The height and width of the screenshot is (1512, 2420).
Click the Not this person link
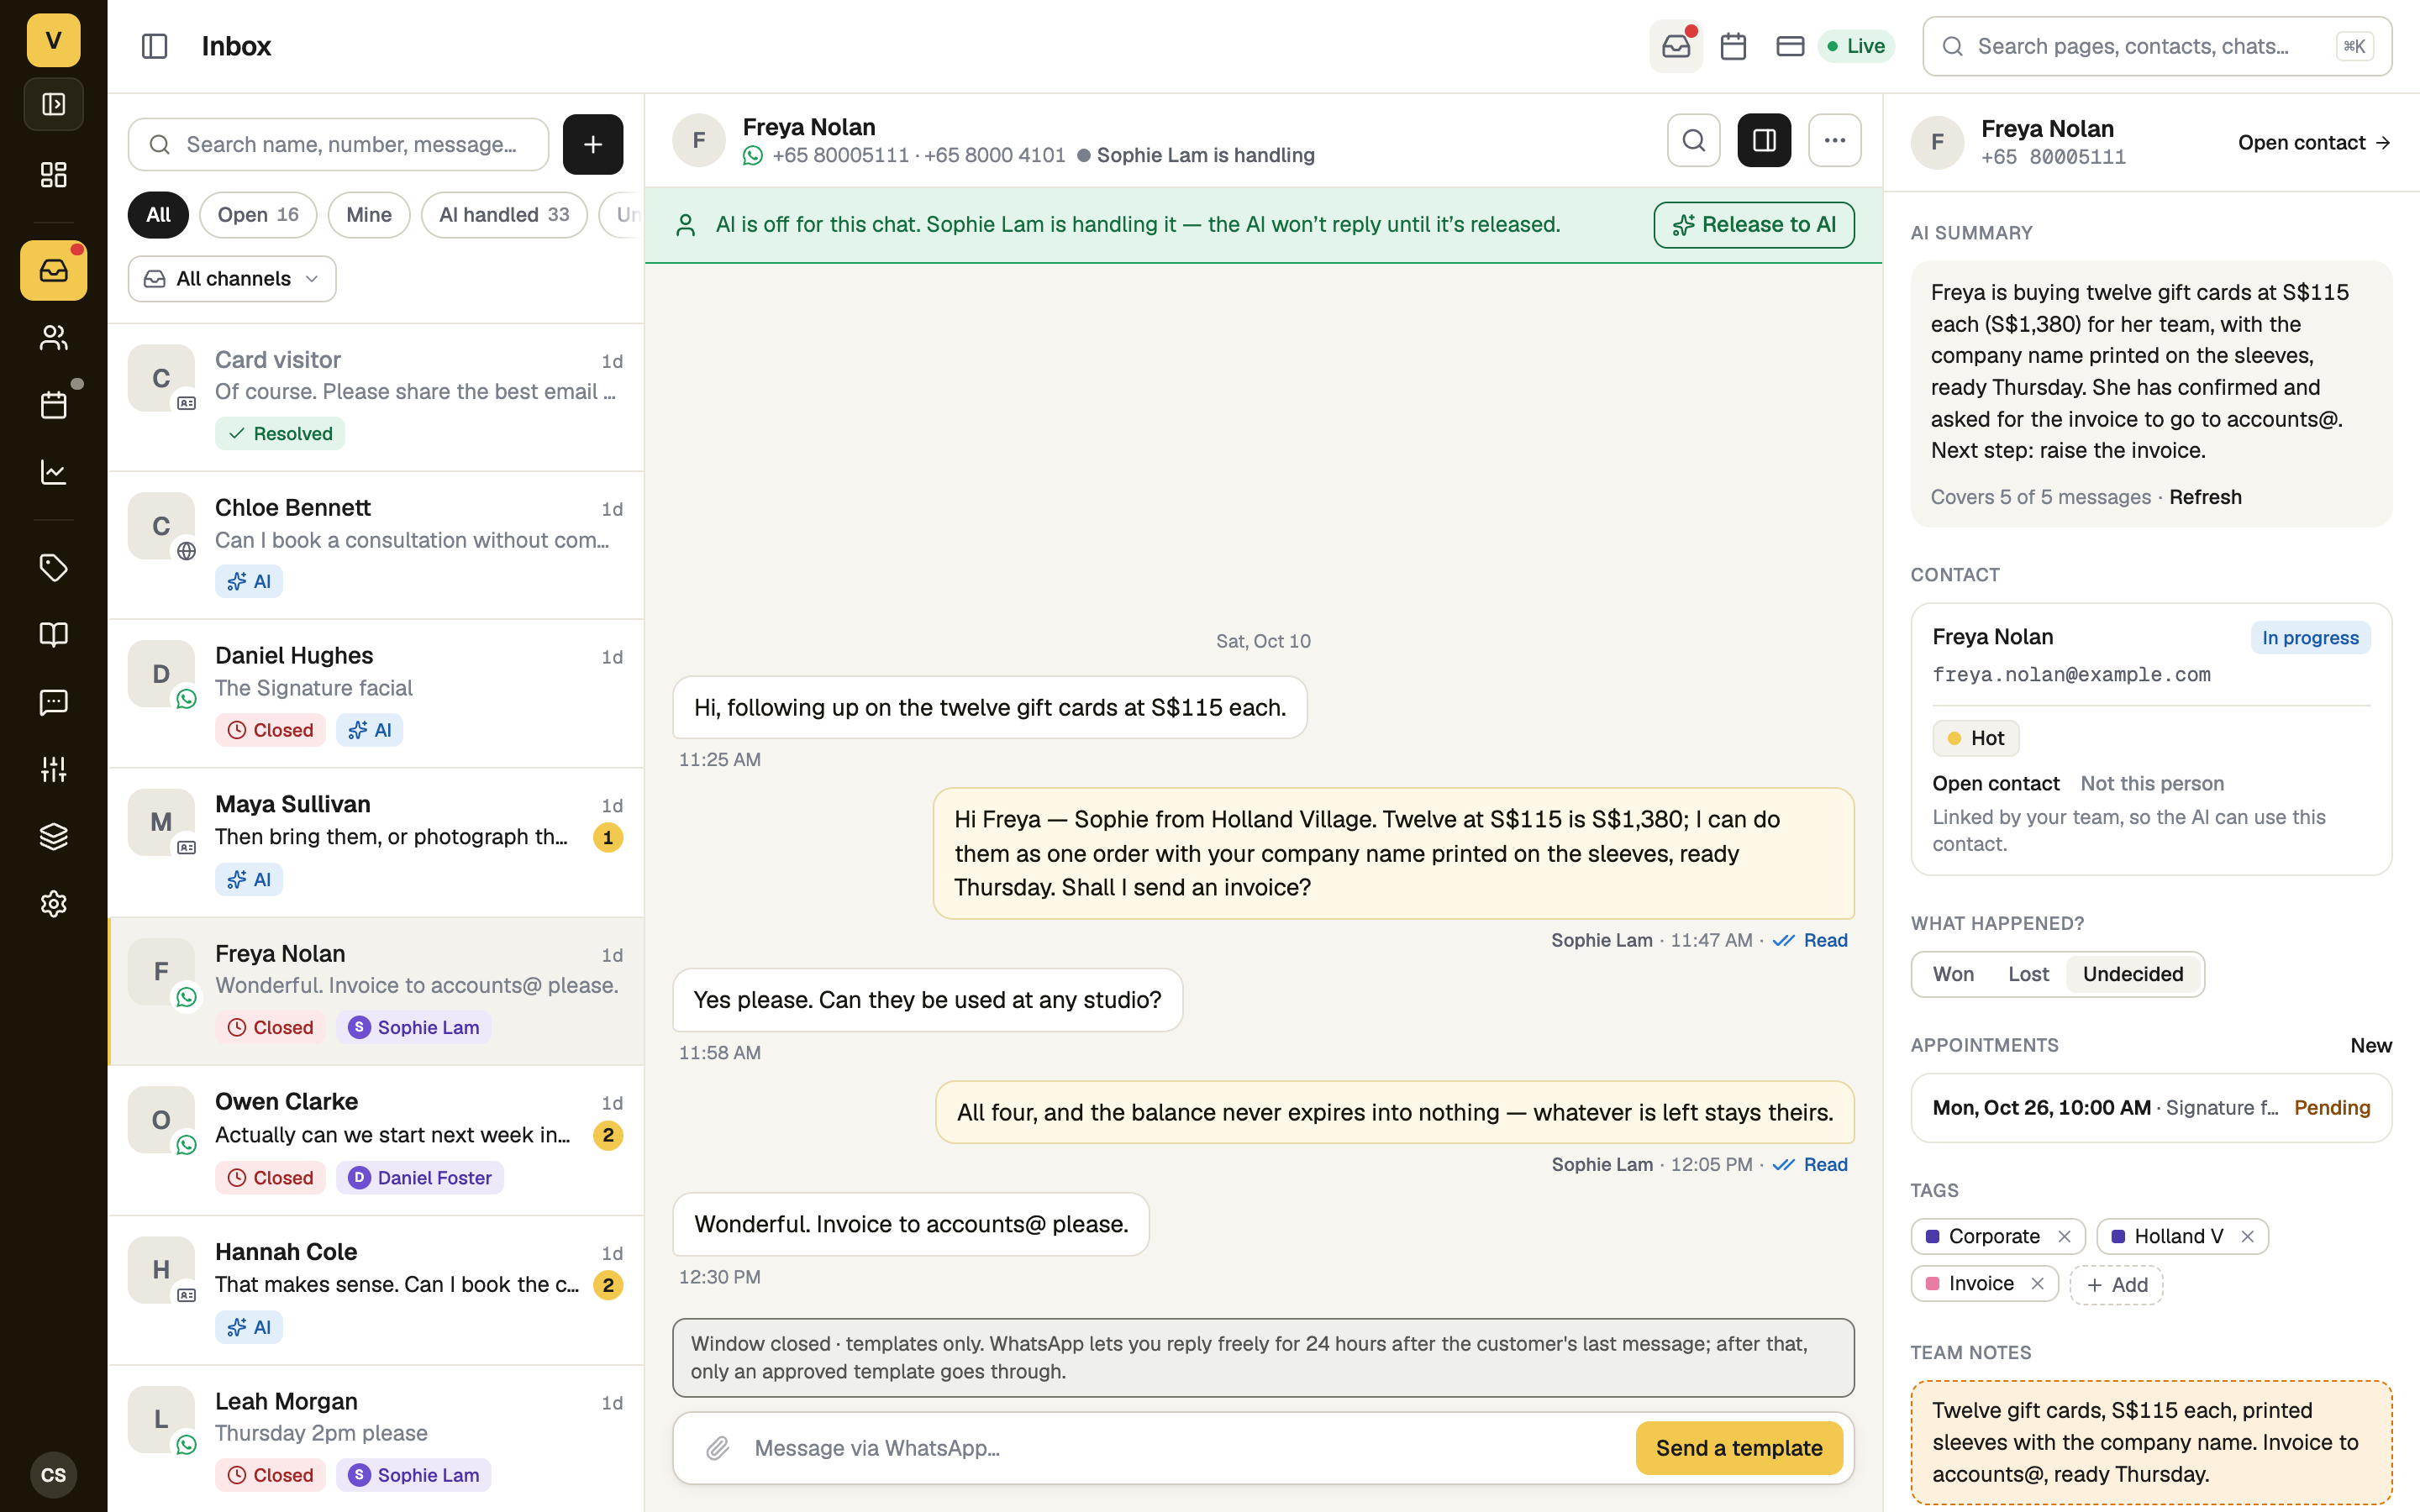(2152, 784)
